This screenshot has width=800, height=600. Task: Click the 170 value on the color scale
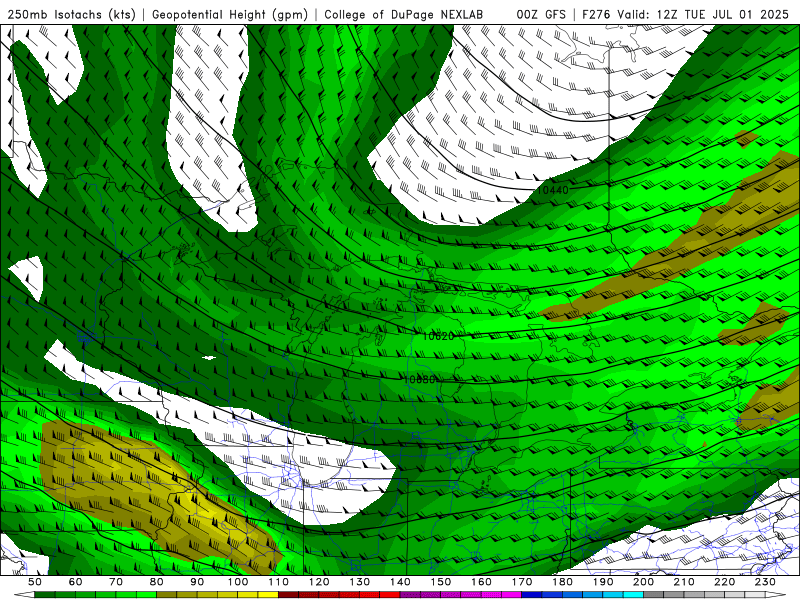pyautogui.click(x=522, y=582)
